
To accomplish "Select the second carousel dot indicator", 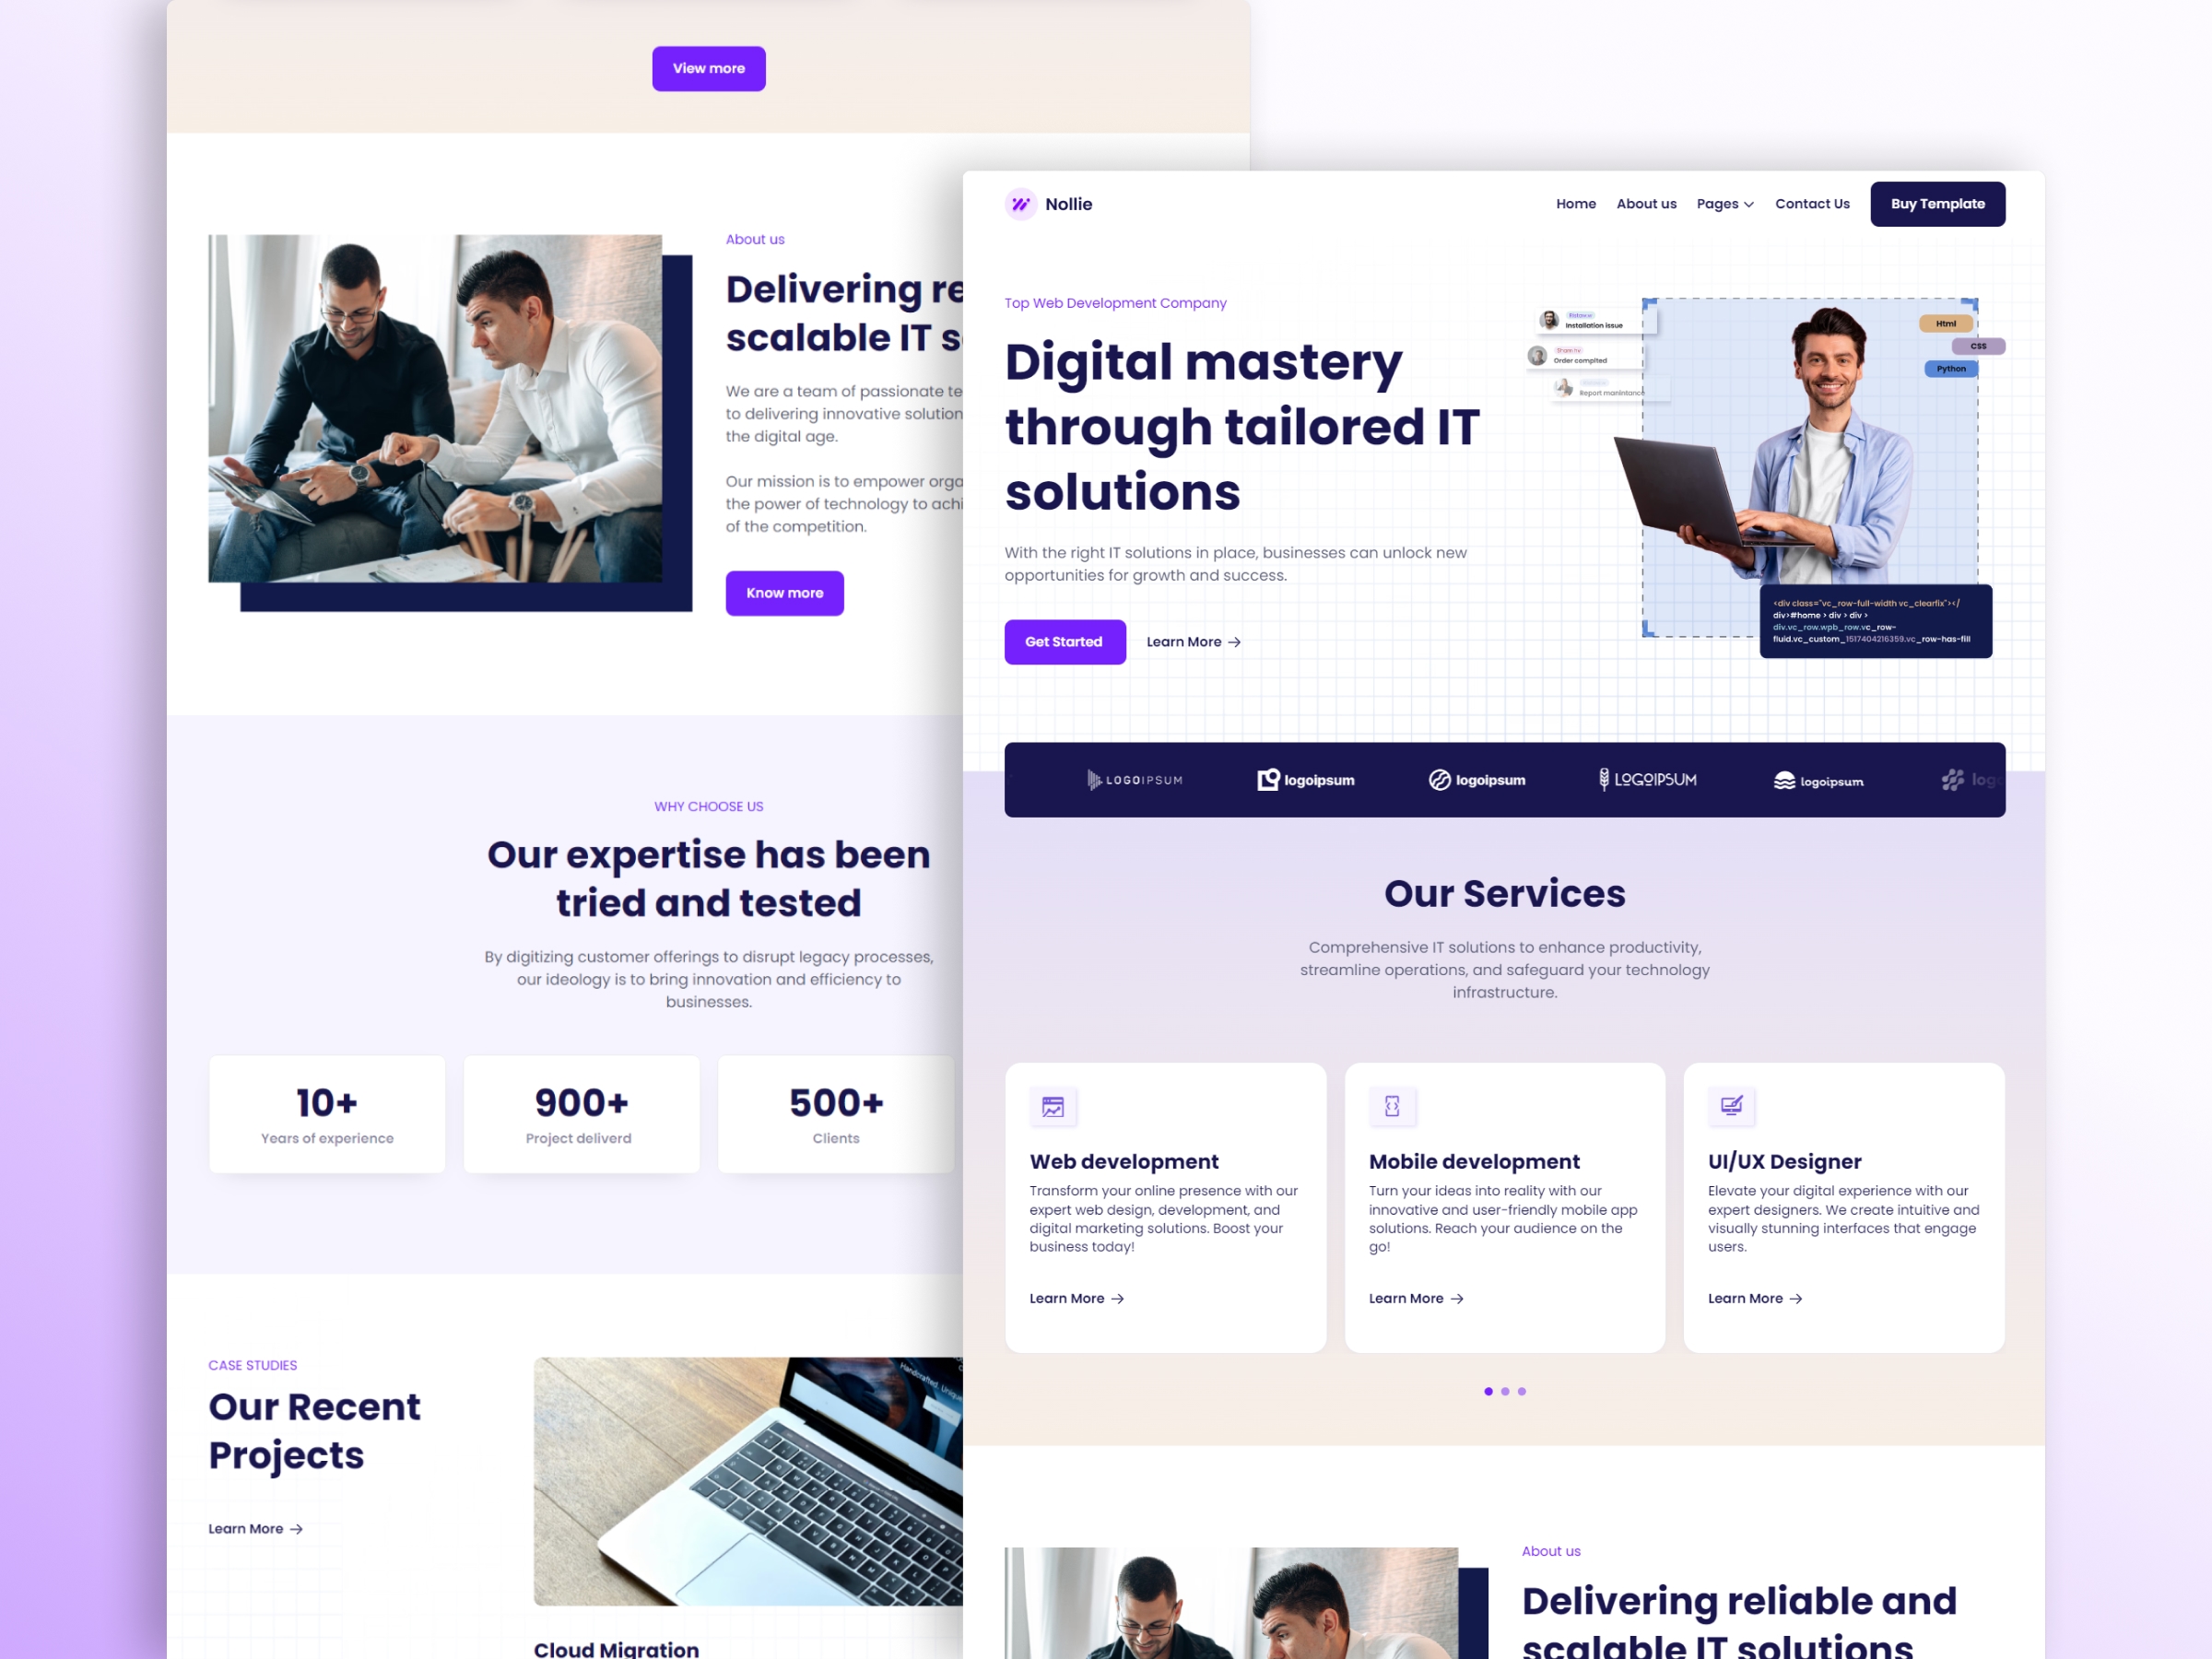I will tap(1505, 1389).
